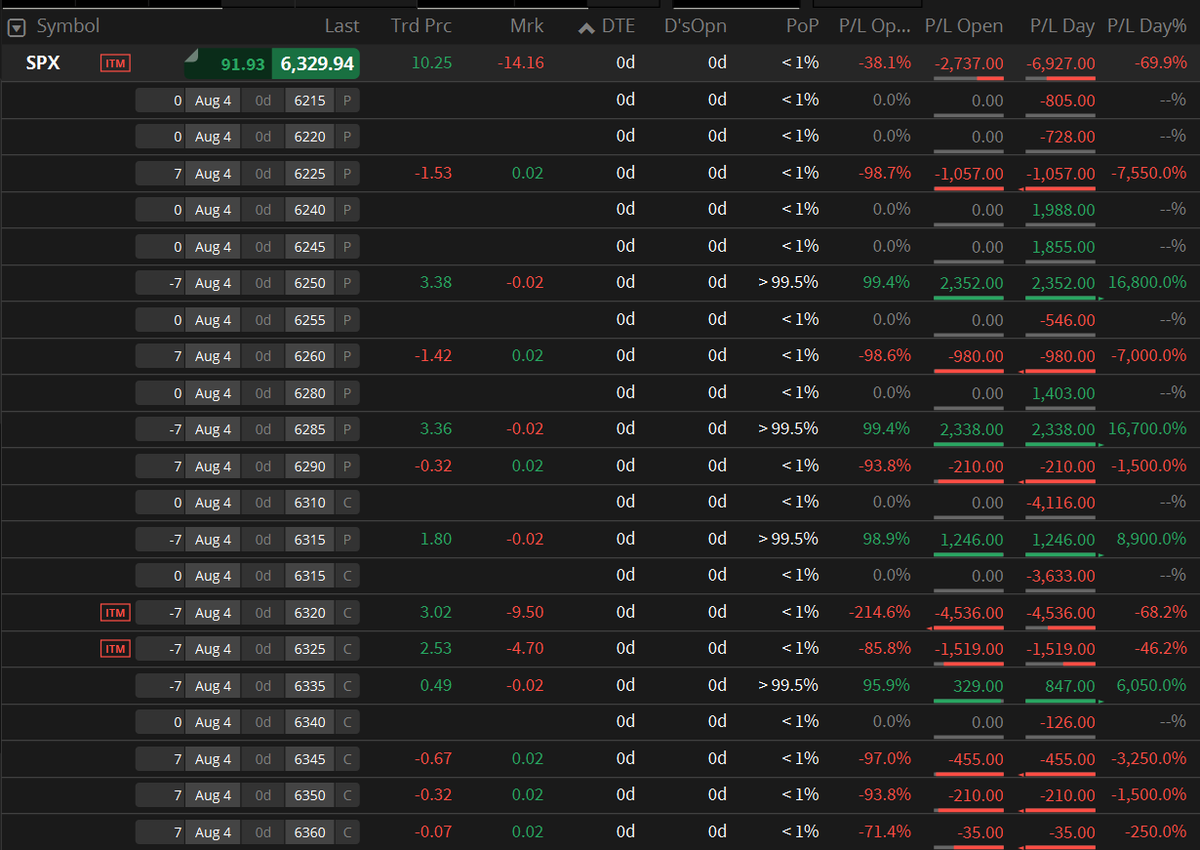Click P/L Day -3,633.00 on the 6315 call row

click(1061, 576)
